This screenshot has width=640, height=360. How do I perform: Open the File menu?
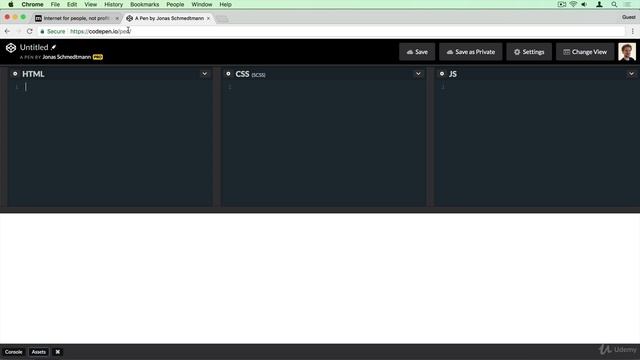pyautogui.click(x=55, y=4)
